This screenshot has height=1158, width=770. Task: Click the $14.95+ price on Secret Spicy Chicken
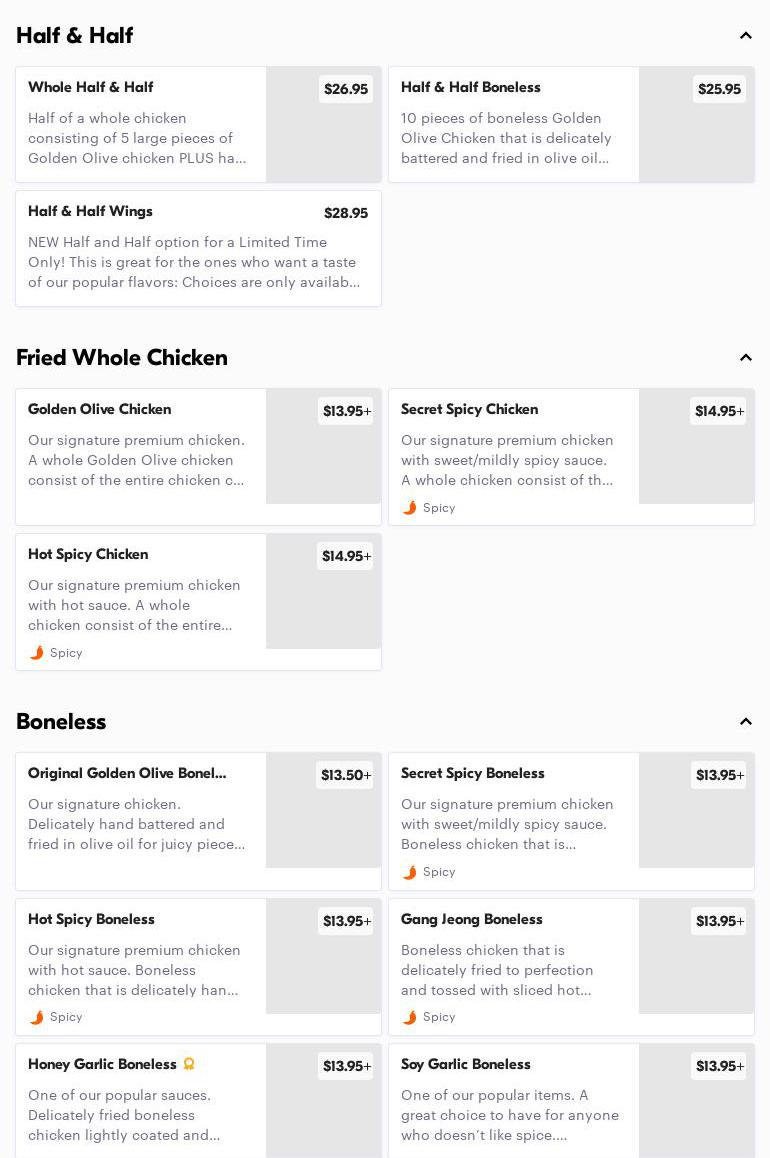(718, 411)
